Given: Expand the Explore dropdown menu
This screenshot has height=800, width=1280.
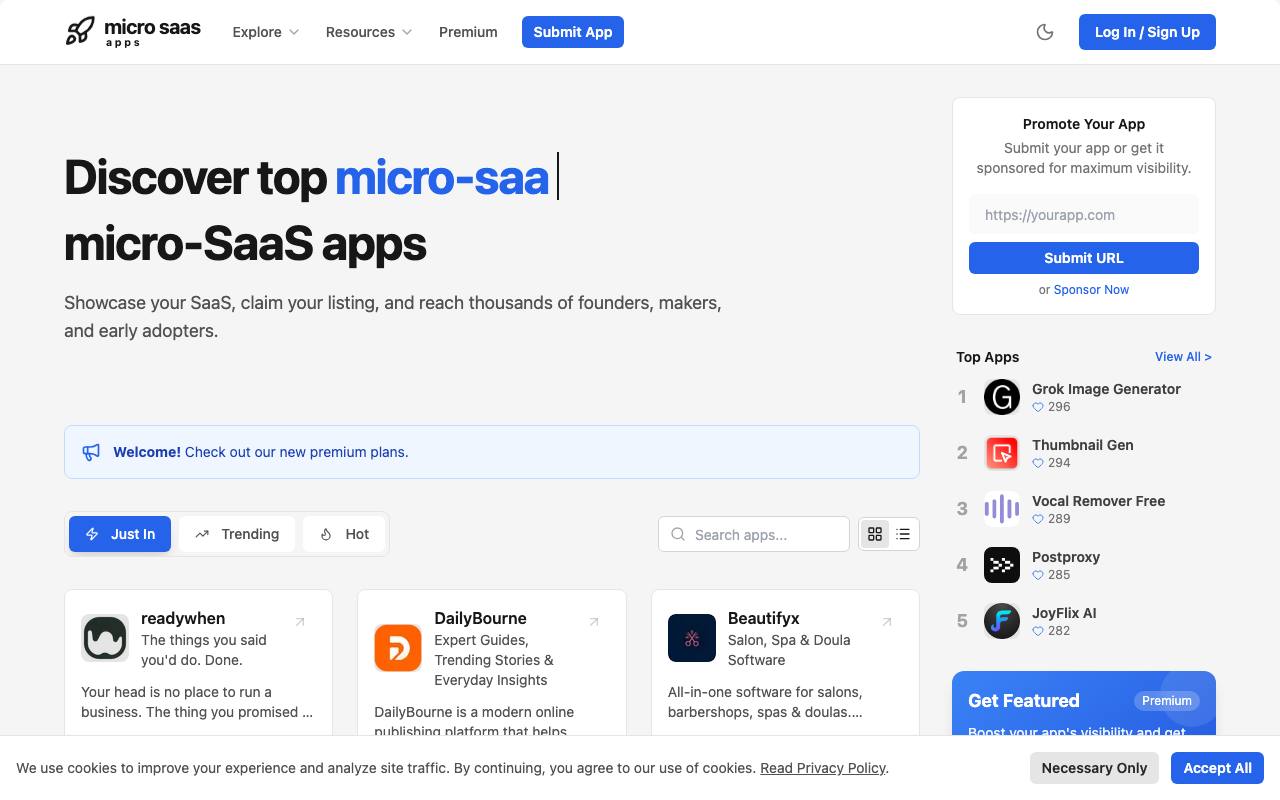Looking at the screenshot, I should point(265,32).
